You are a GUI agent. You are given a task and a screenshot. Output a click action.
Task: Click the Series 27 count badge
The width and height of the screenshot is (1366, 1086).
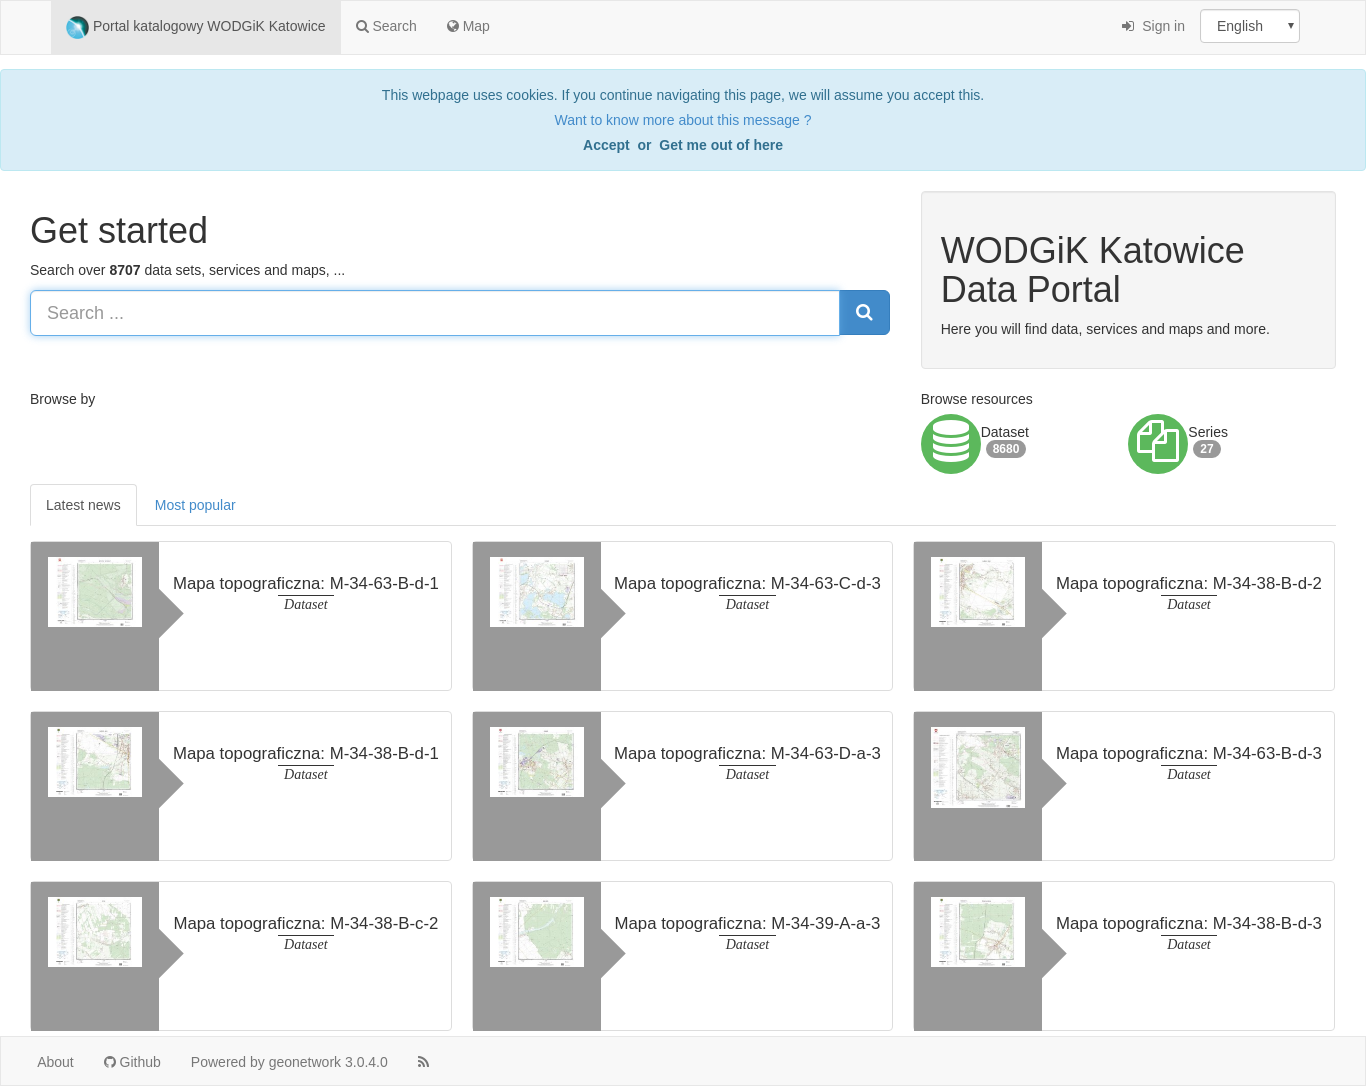[x=1207, y=449]
